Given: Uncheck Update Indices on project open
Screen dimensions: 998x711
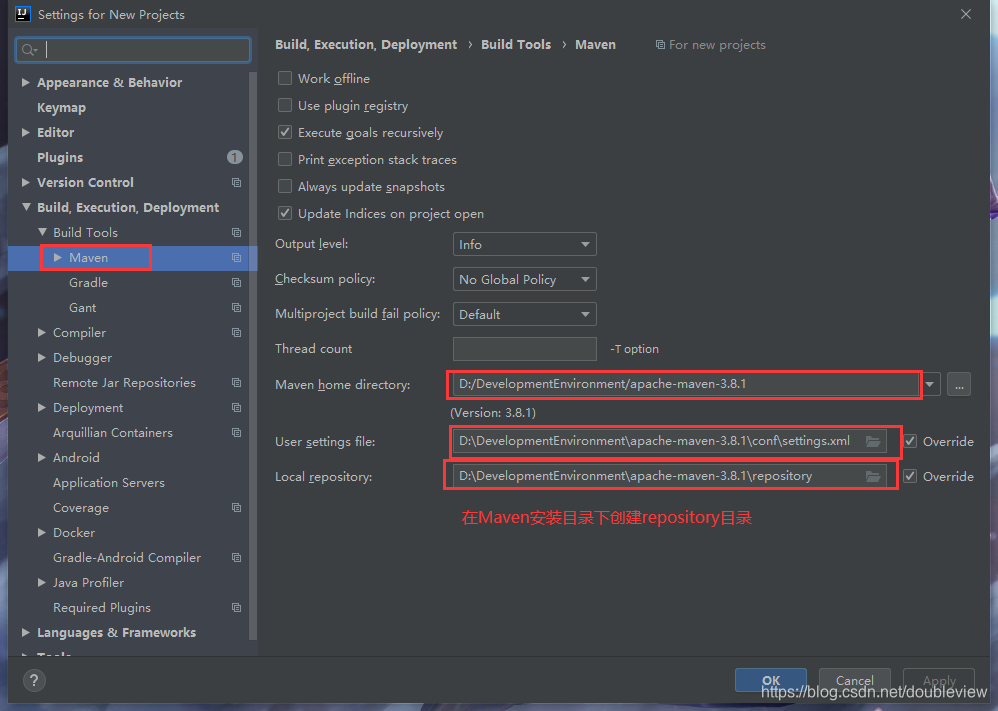Looking at the screenshot, I should click(285, 213).
